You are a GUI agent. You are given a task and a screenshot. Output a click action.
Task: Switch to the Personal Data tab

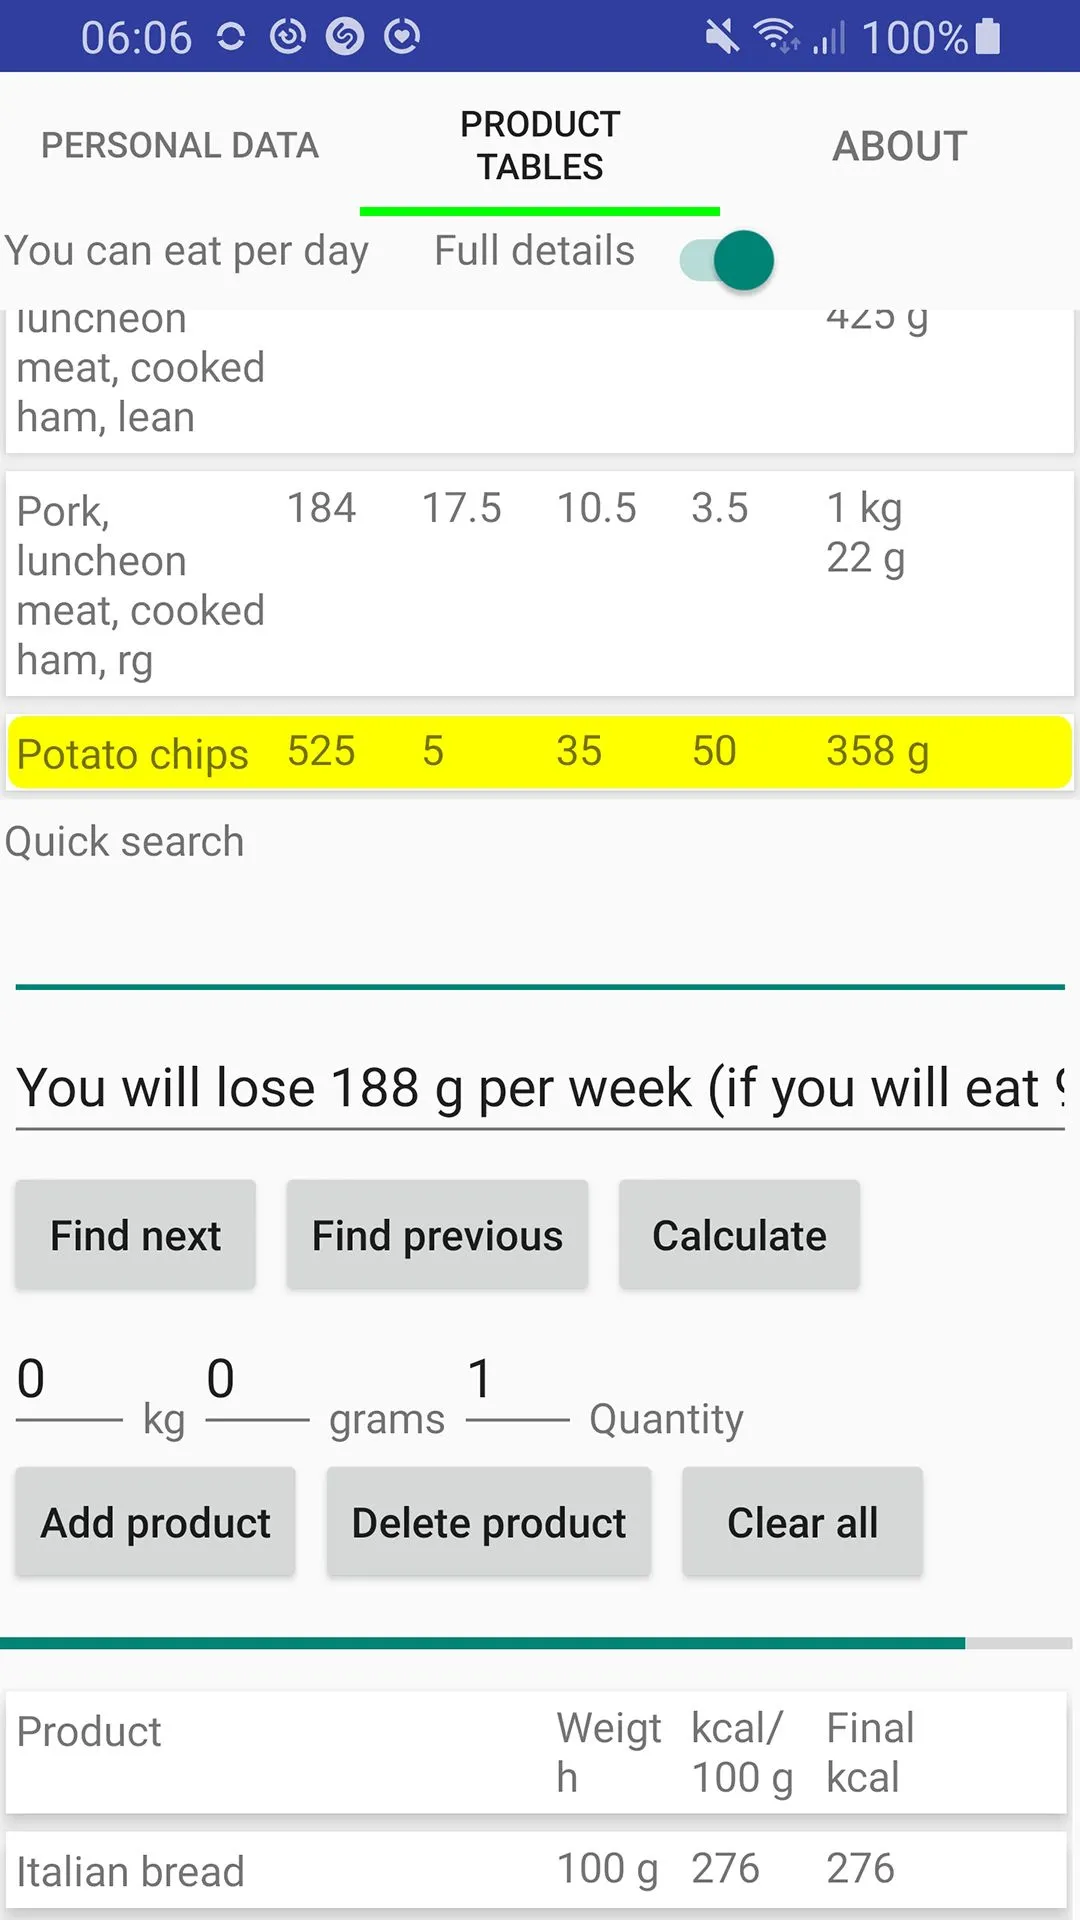point(180,146)
